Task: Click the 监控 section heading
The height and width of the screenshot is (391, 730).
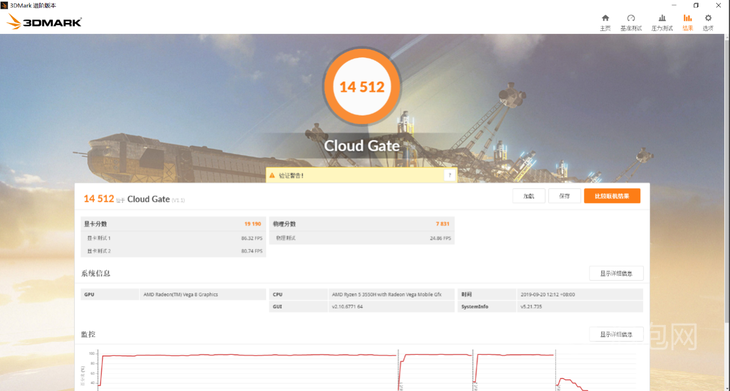Action: point(88,334)
